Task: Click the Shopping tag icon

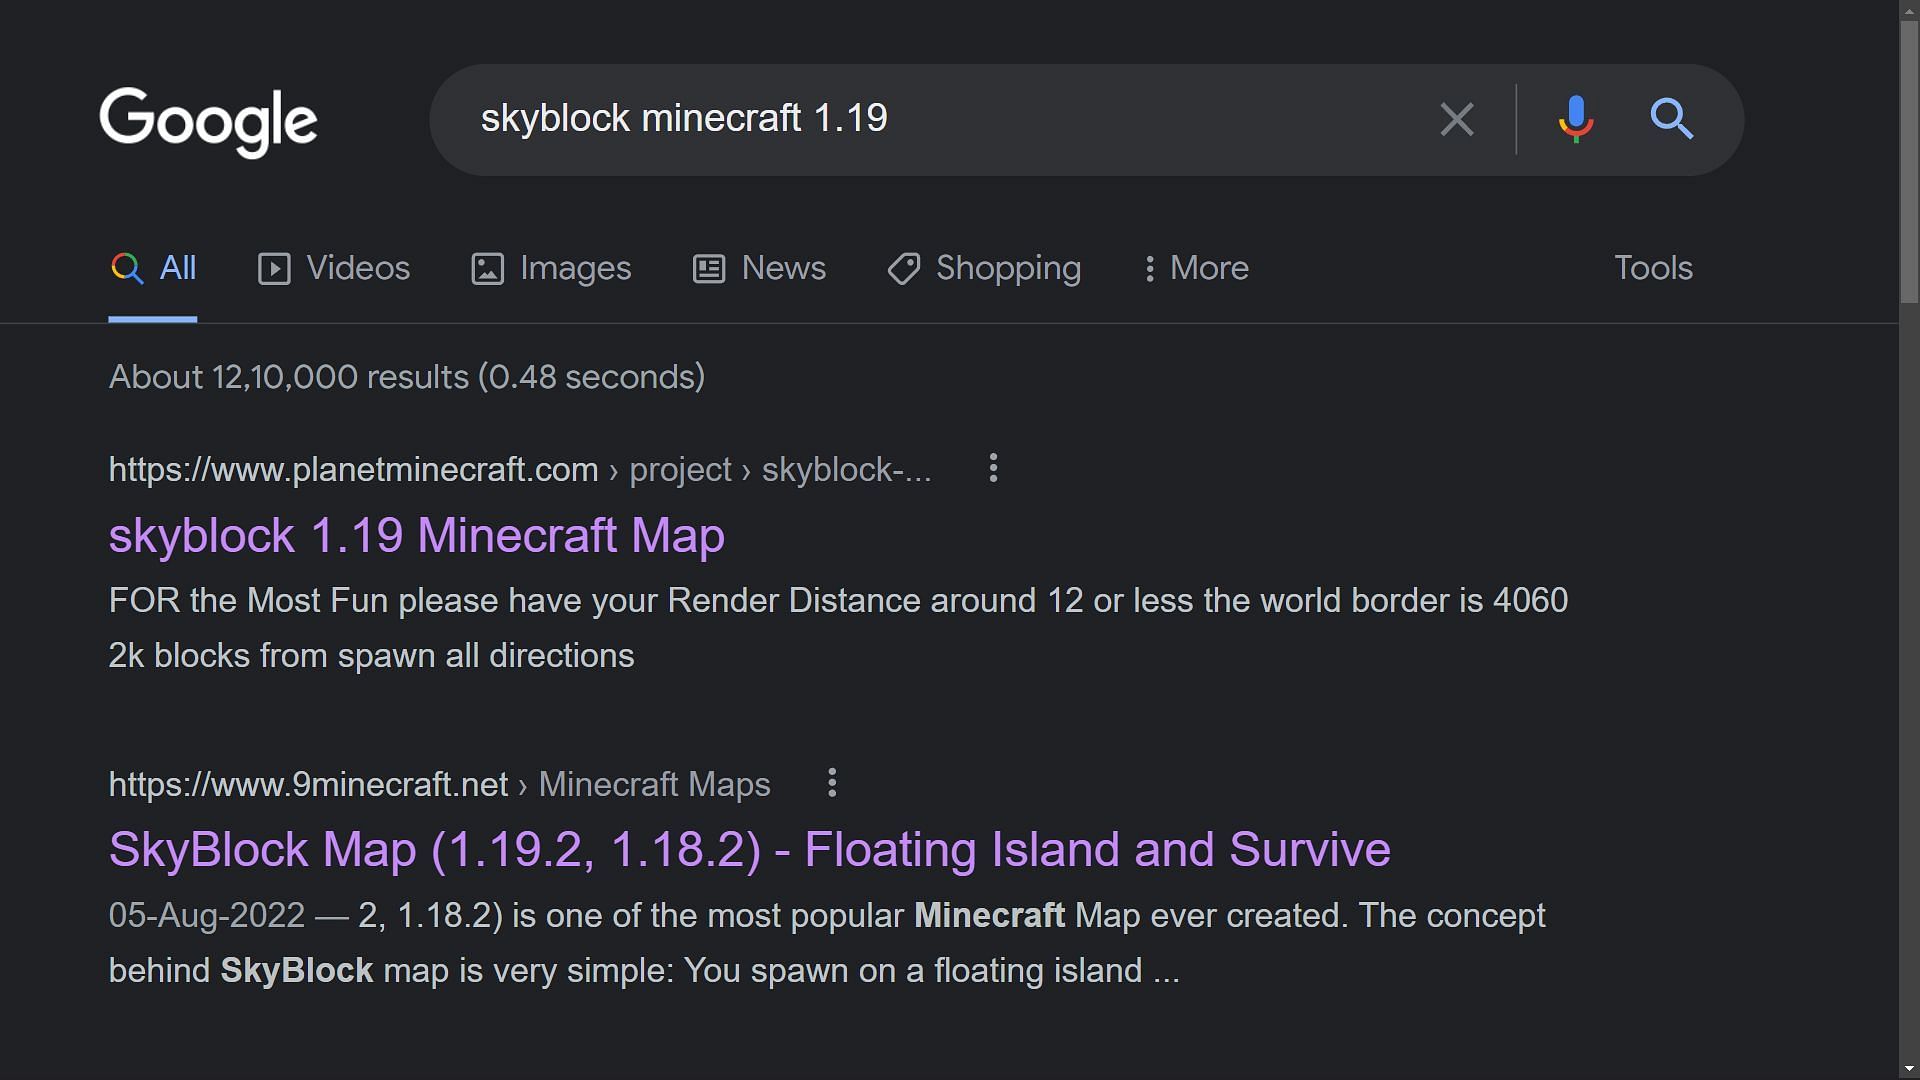Action: pyautogui.click(x=901, y=268)
